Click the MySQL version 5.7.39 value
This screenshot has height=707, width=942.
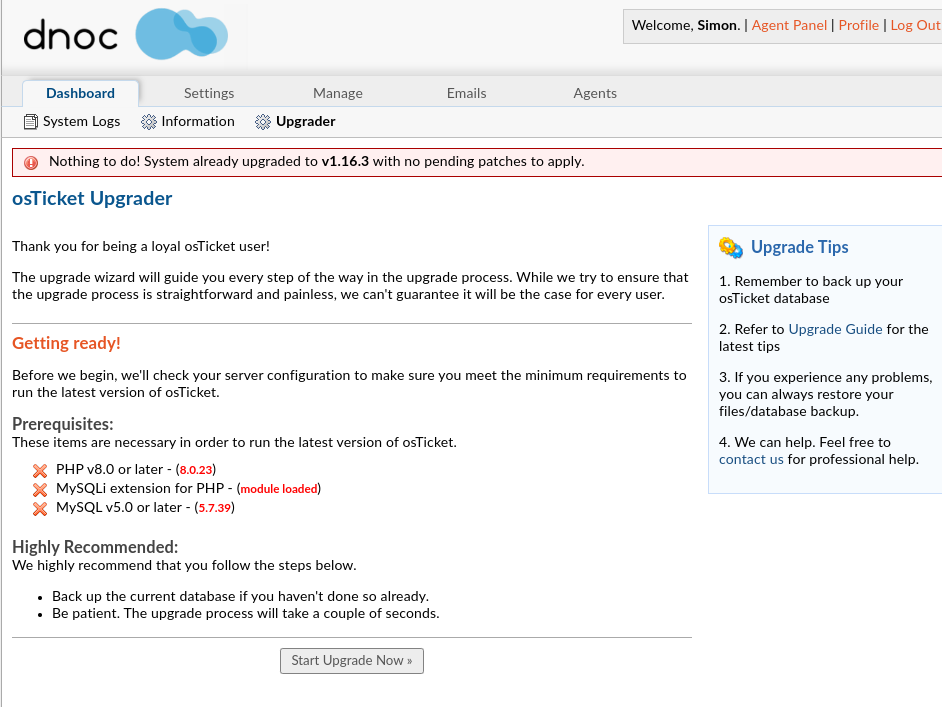214,508
